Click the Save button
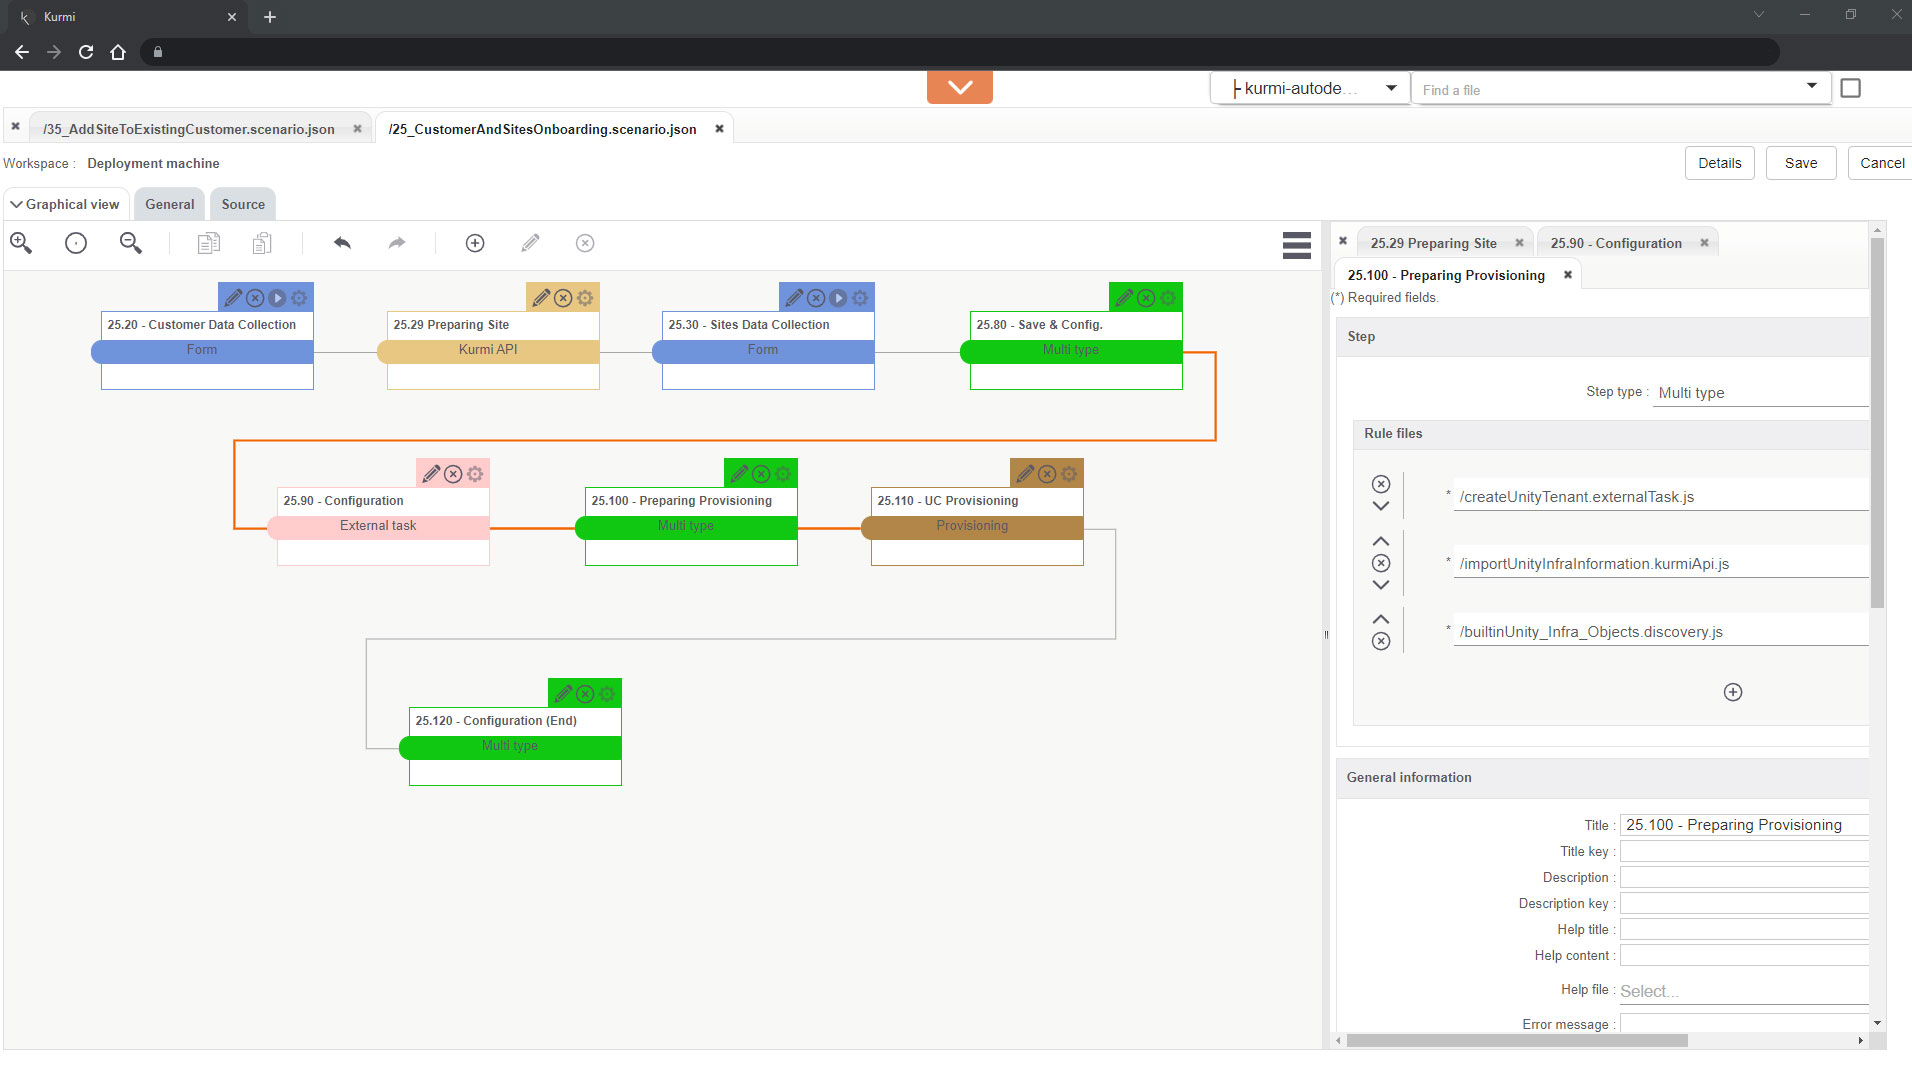This screenshot has height=1072, width=1912. 1800,163
